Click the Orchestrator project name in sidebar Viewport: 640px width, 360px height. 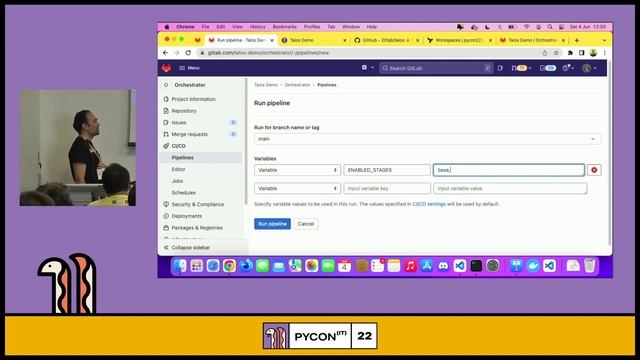[190, 85]
